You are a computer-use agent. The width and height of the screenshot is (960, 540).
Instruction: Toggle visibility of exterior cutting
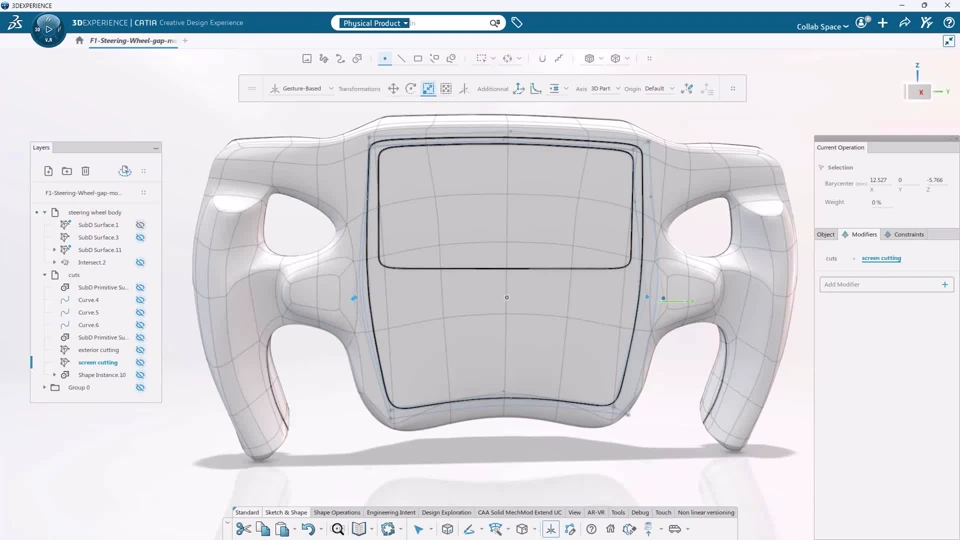[140, 350]
